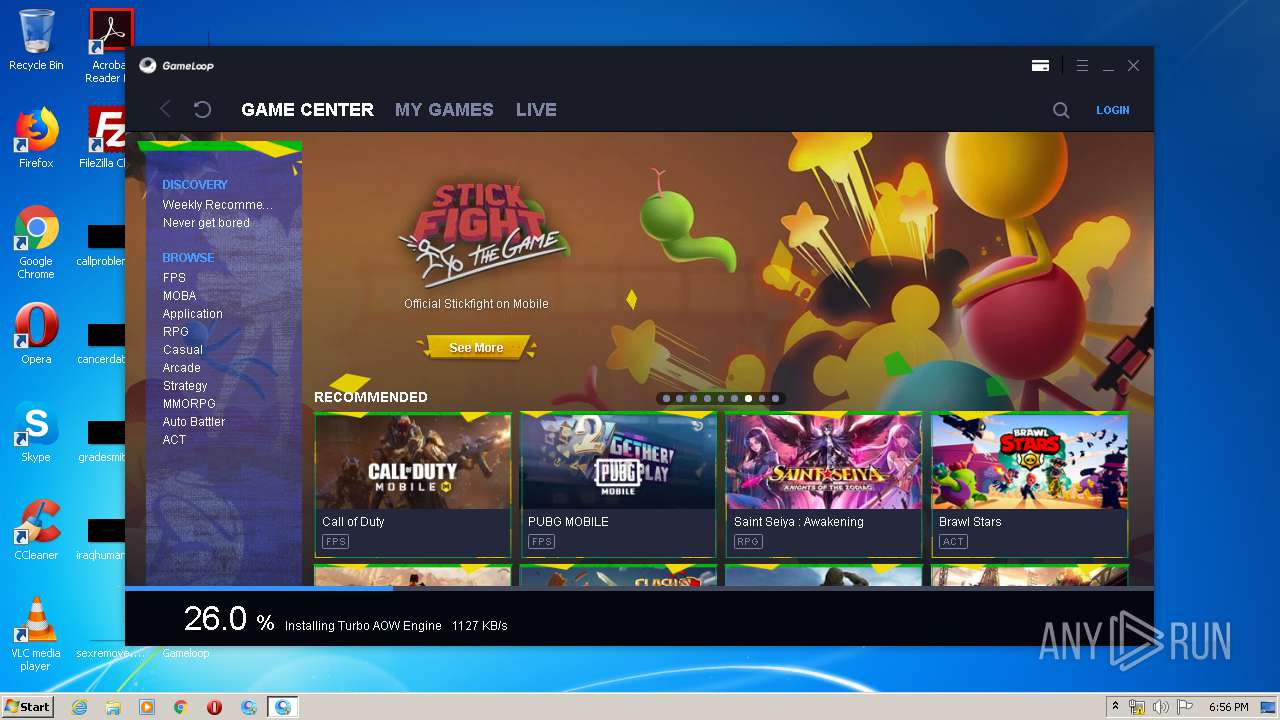
Task: Switch to the GAME CENTER tab
Action: tap(307, 110)
